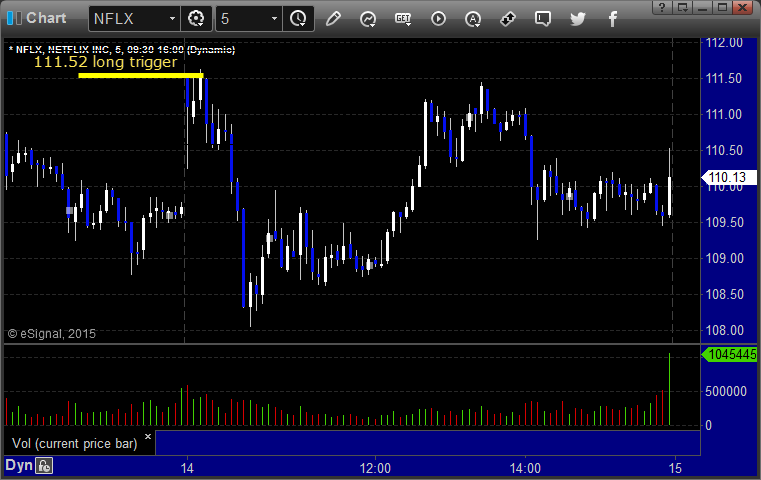The image size is (761, 480).
Task: Click the comment bubble icon
Action: (543, 19)
